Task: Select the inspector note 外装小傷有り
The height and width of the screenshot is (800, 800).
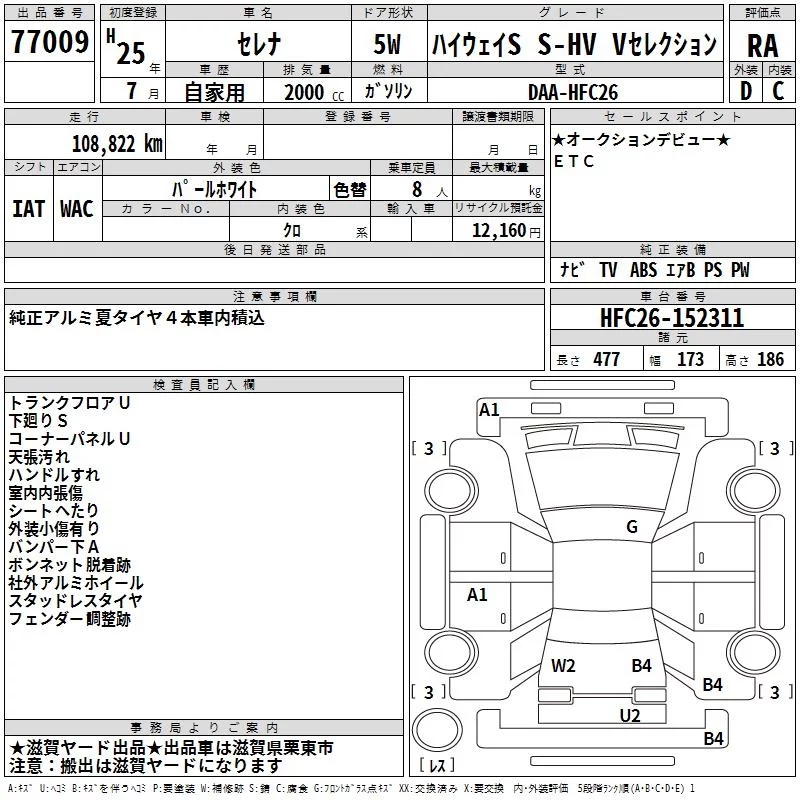Action: [x=54, y=529]
